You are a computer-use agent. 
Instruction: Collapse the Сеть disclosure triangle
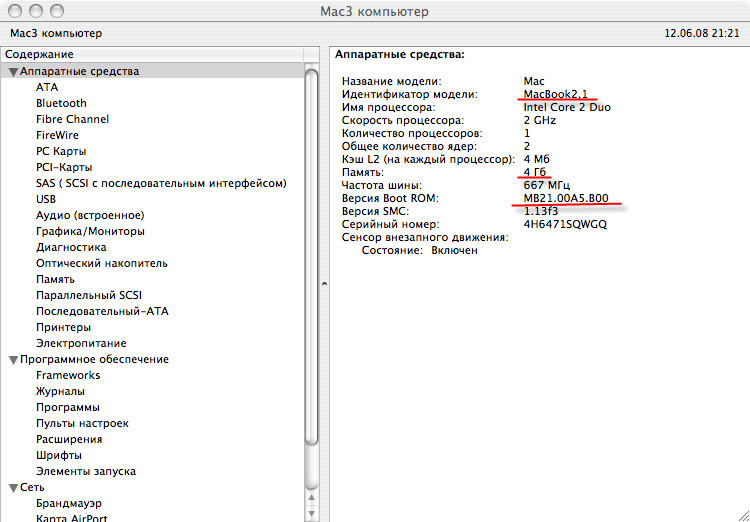13,488
